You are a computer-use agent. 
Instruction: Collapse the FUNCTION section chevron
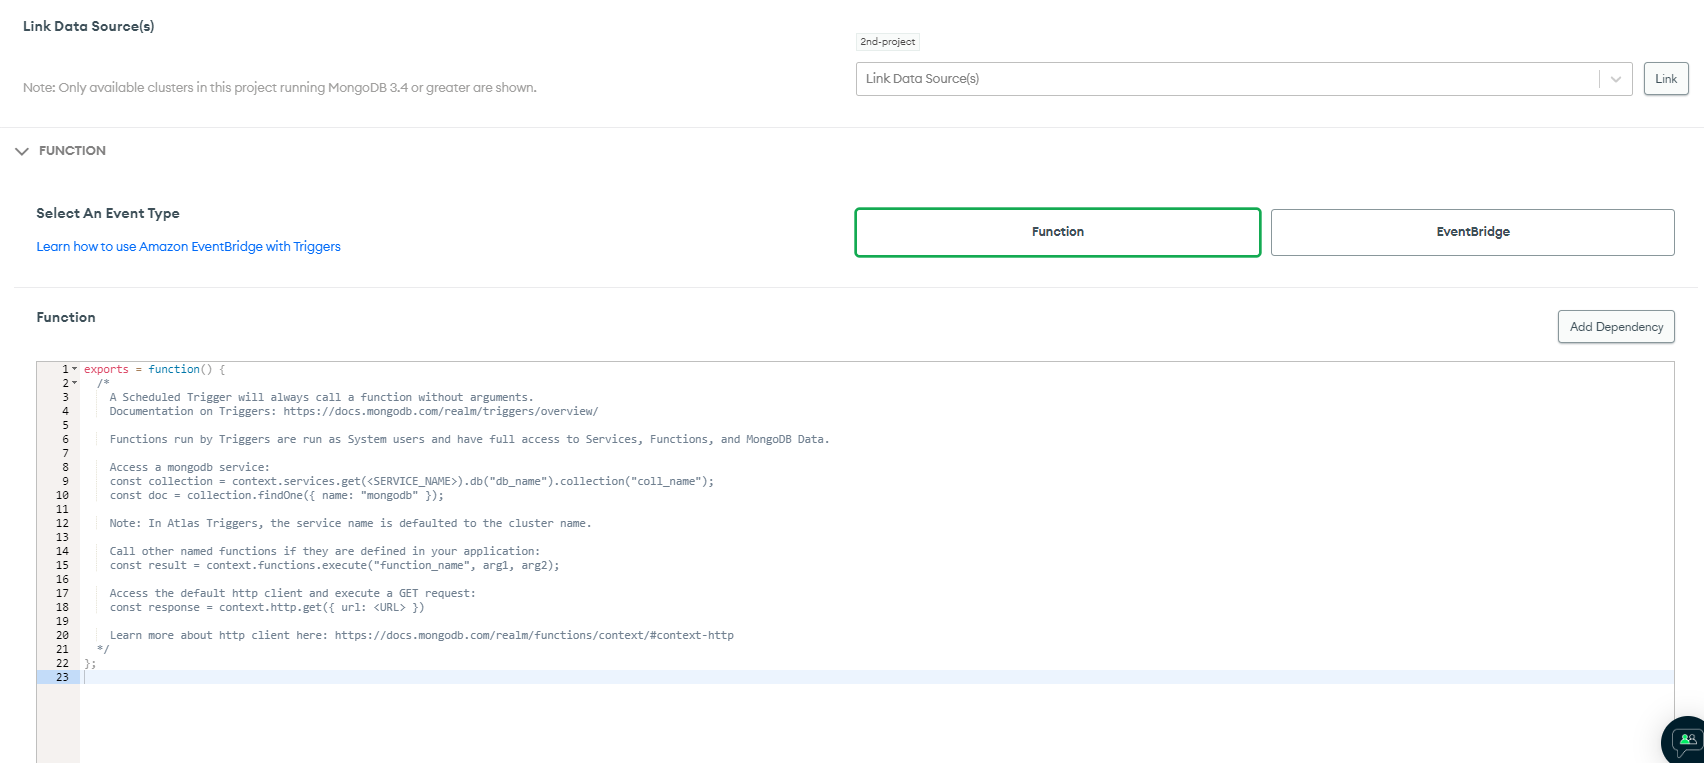pyautogui.click(x=22, y=151)
